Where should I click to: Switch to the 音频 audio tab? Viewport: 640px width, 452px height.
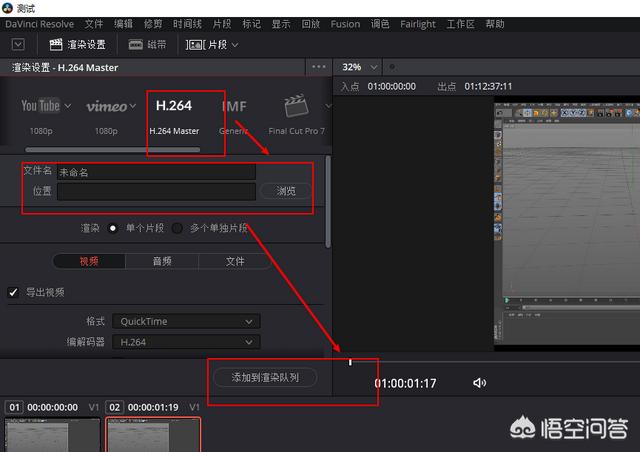pyautogui.click(x=162, y=261)
